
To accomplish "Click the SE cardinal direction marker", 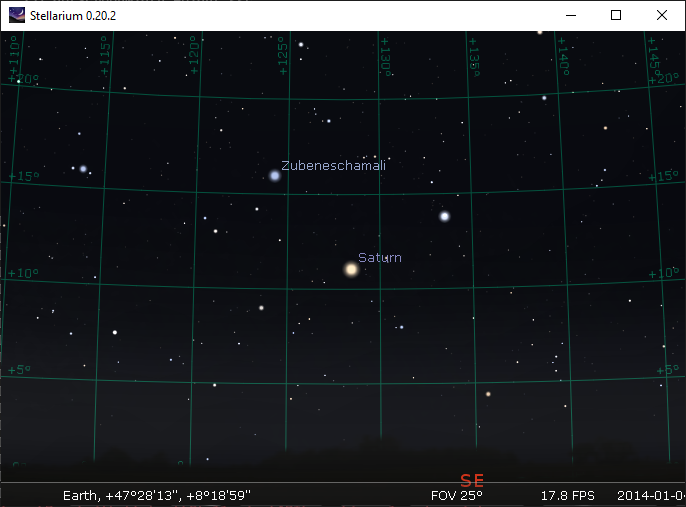I will [472, 481].
